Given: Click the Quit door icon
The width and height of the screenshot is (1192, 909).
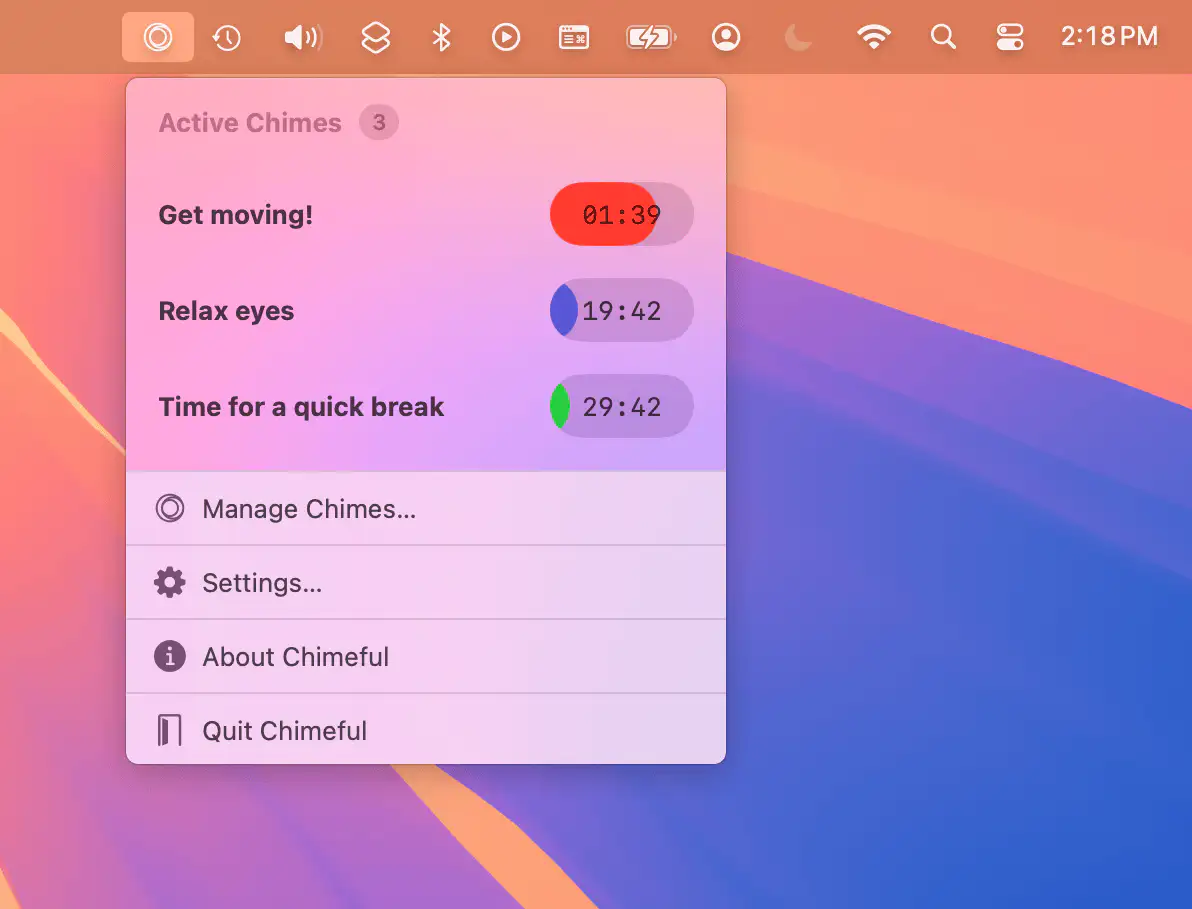Looking at the screenshot, I should pos(170,730).
